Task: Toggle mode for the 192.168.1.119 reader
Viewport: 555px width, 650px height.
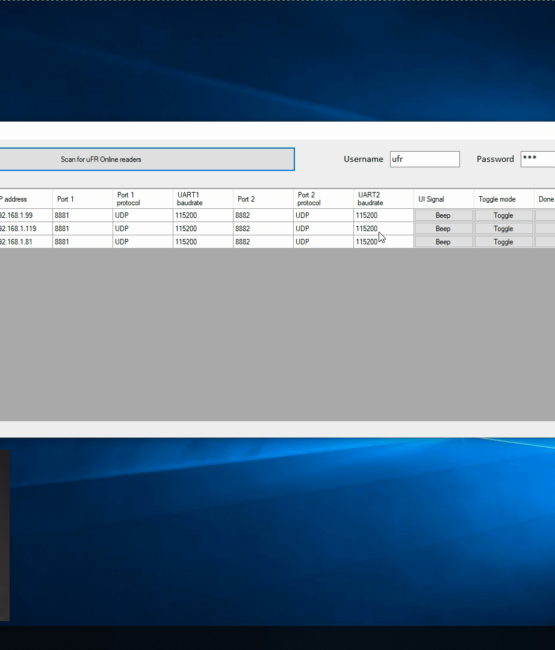Action: [x=503, y=228]
